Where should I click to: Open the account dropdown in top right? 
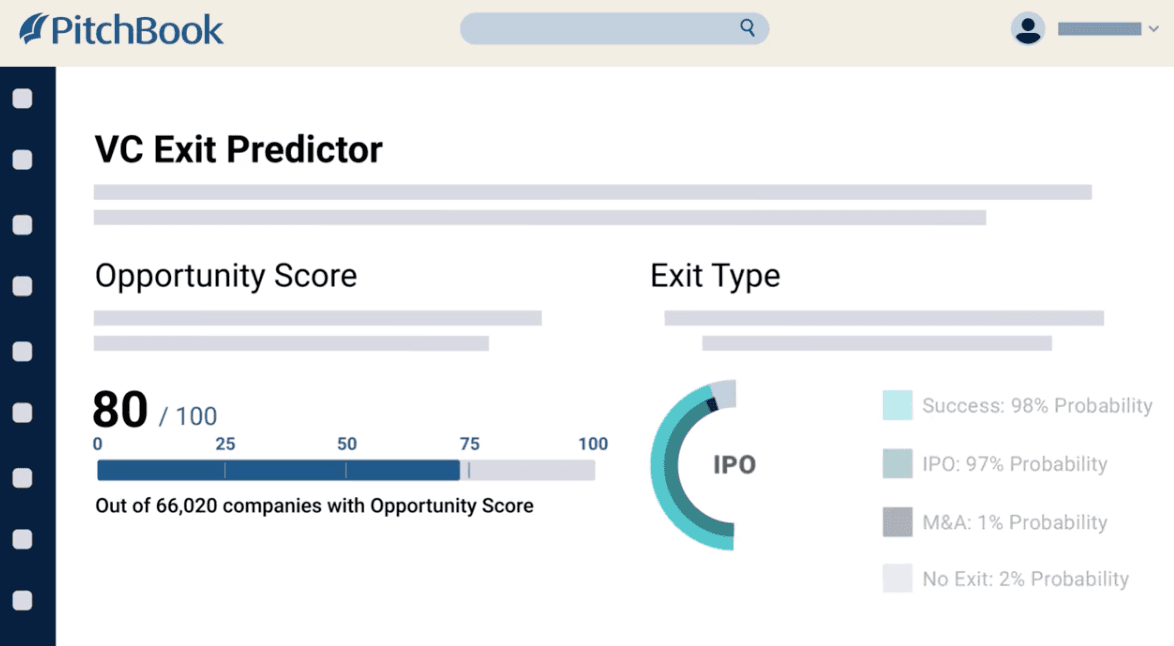(x=1152, y=29)
